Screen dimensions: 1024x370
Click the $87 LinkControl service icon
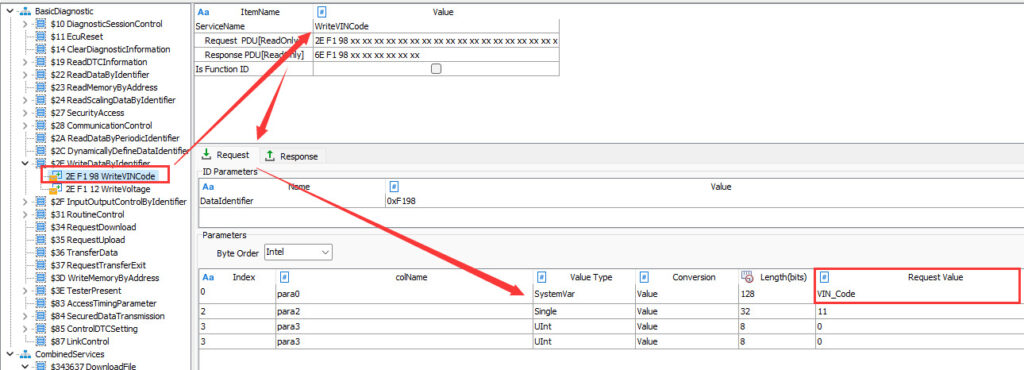[40, 341]
